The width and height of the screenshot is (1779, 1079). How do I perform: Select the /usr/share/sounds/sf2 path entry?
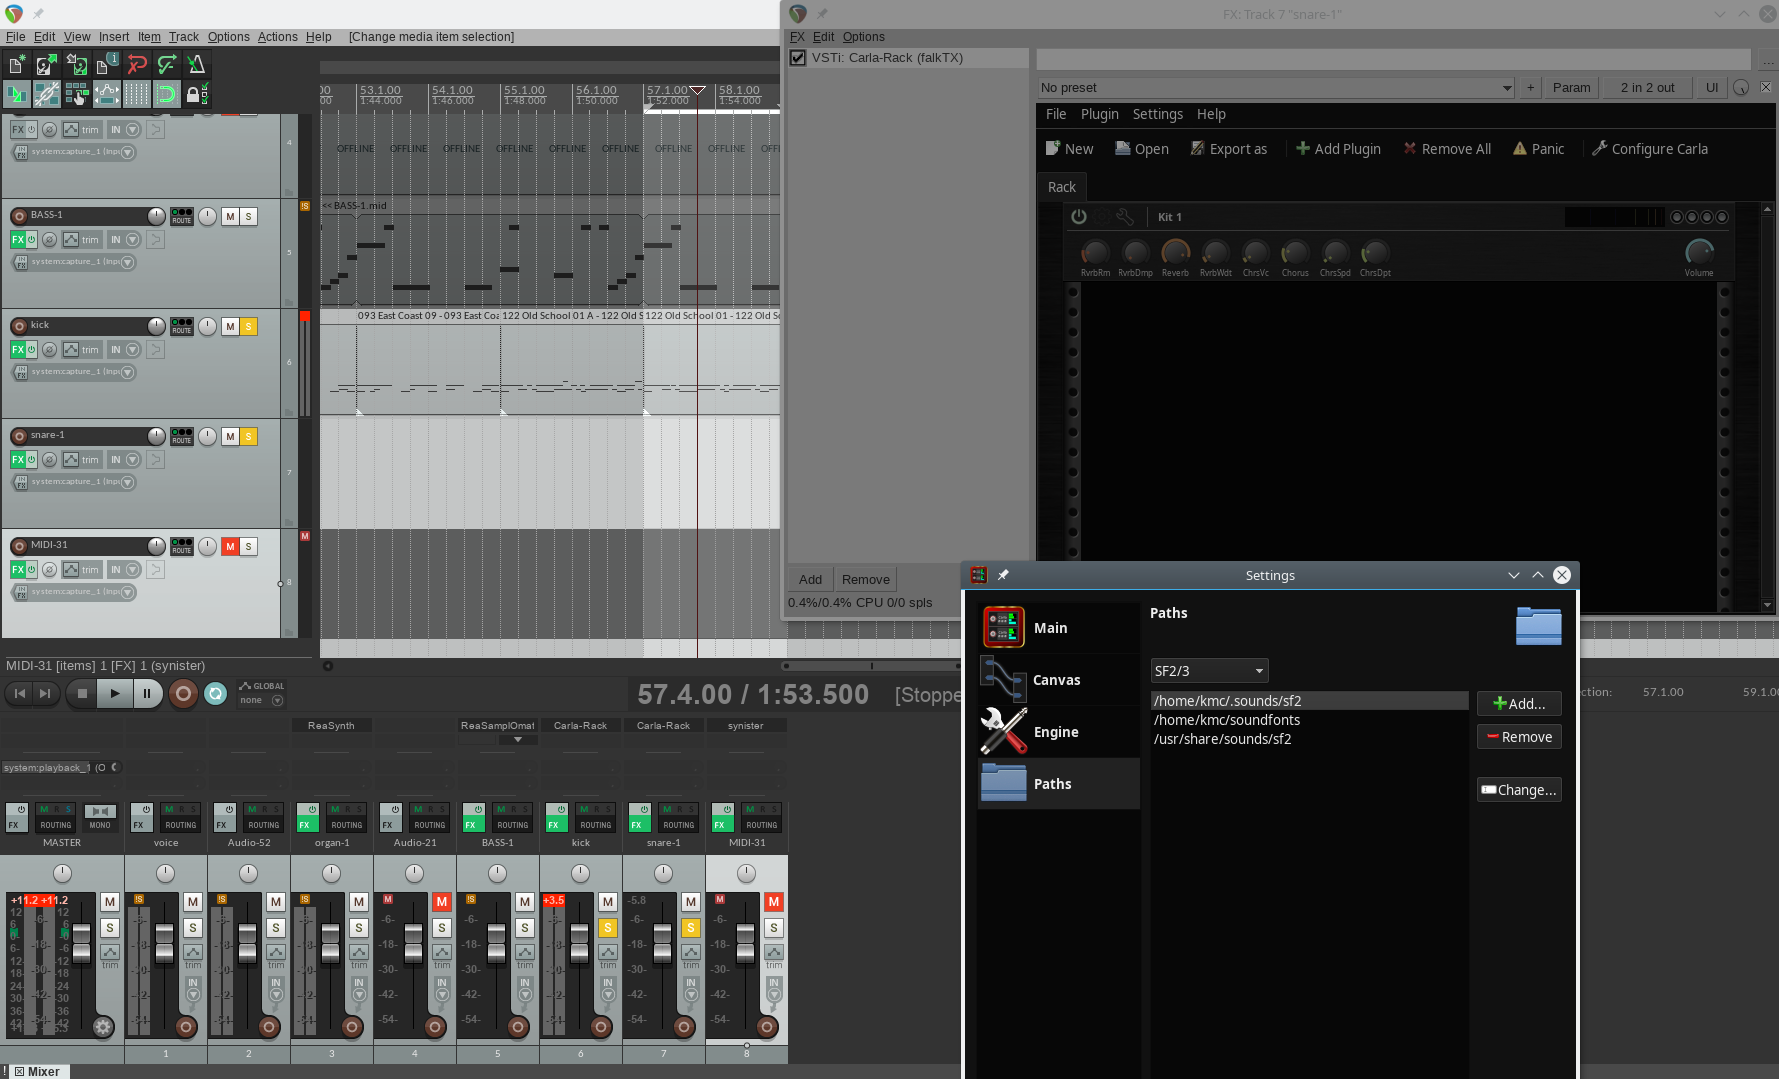click(x=1222, y=739)
